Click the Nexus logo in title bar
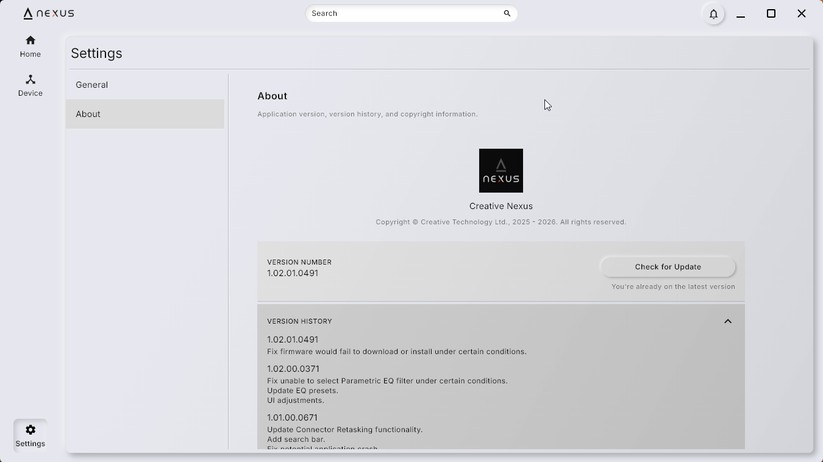Image resolution: width=823 pixels, height=462 pixels. [49, 14]
